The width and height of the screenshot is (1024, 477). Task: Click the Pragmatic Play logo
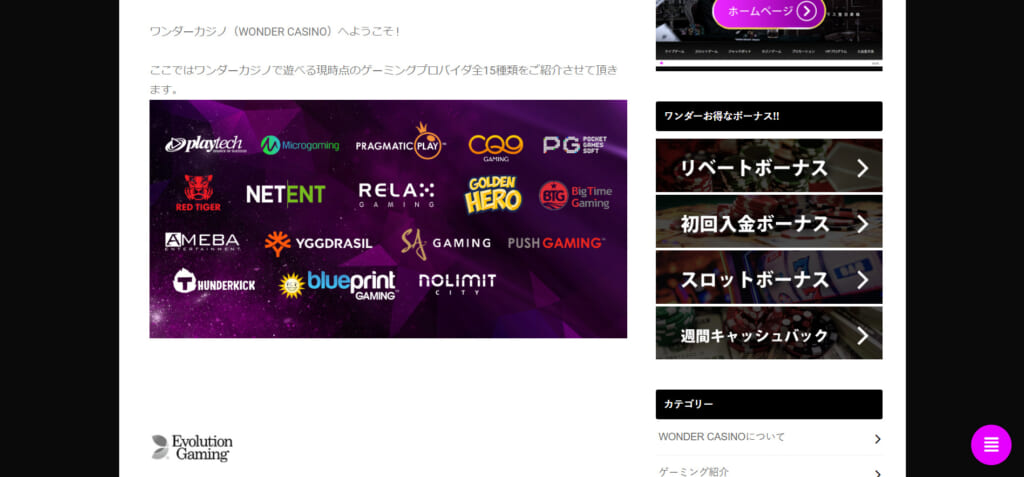(x=400, y=141)
